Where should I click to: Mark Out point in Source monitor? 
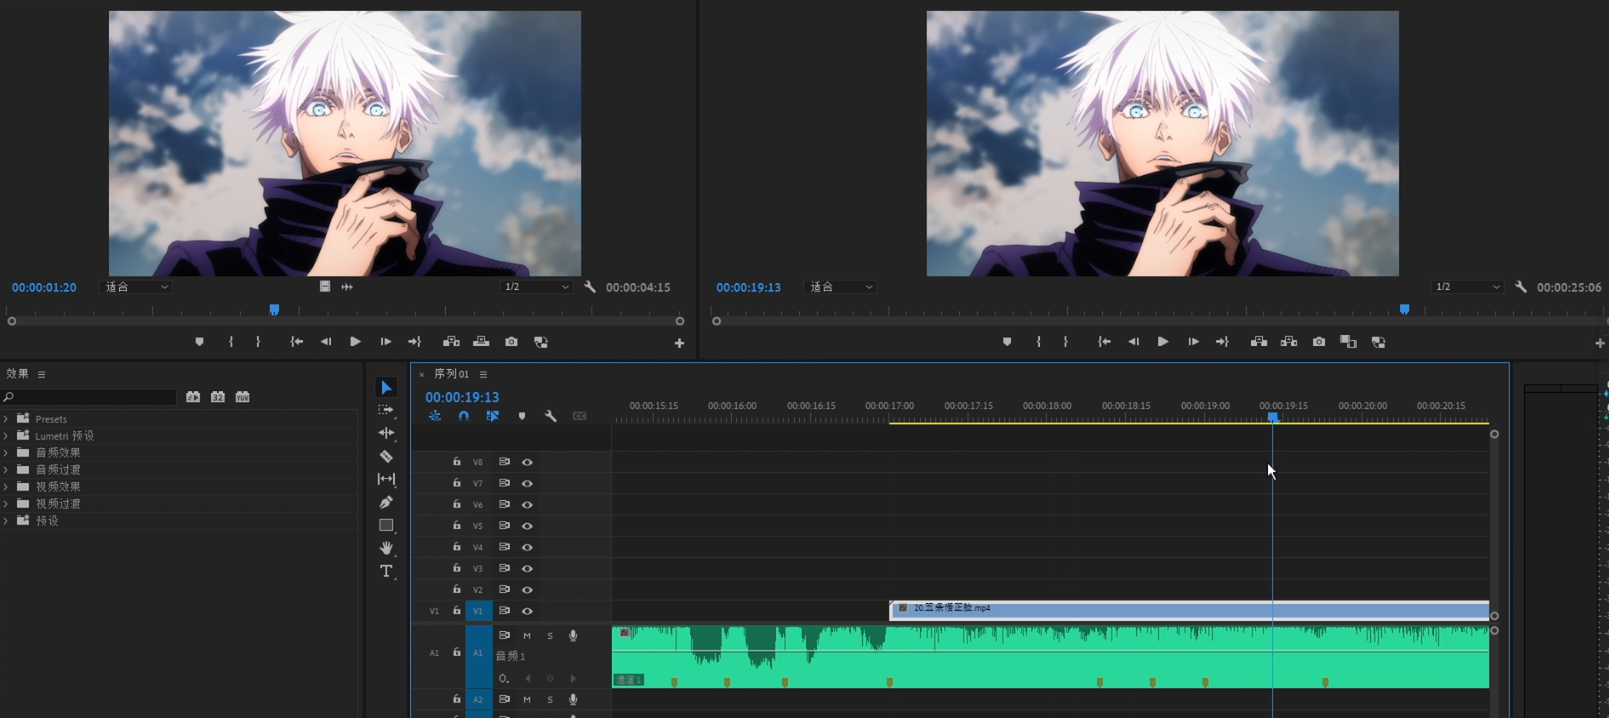click(x=258, y=342)
